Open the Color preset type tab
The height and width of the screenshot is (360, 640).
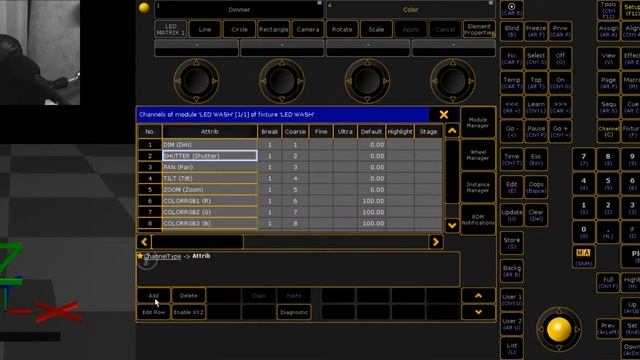pos(410,9)
